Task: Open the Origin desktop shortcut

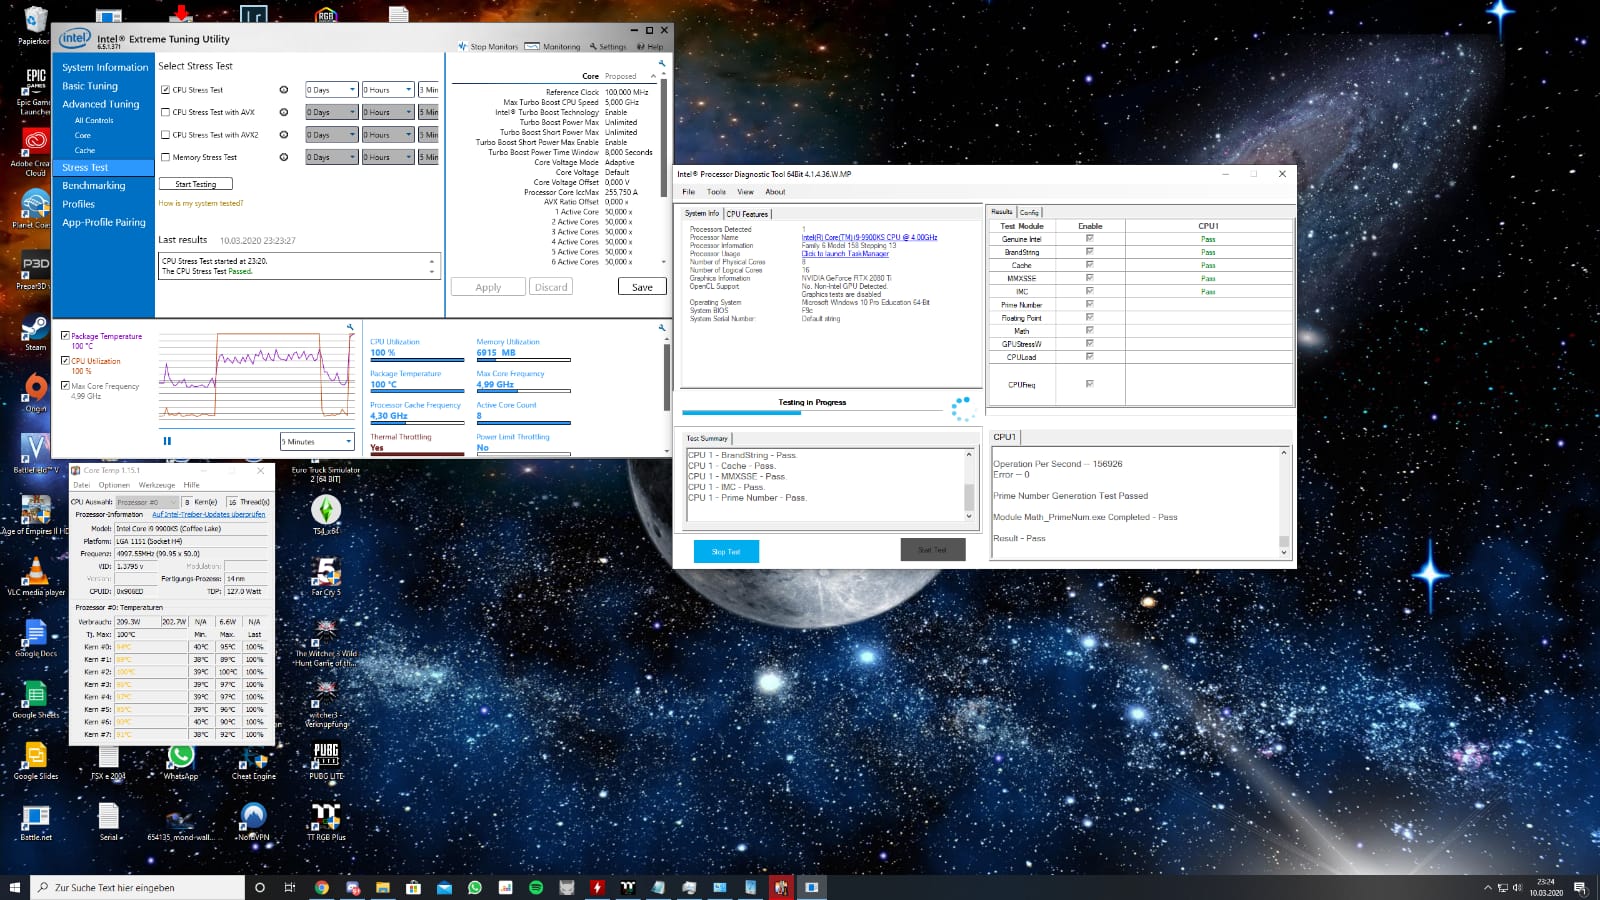Action: [x=35, y=393]
